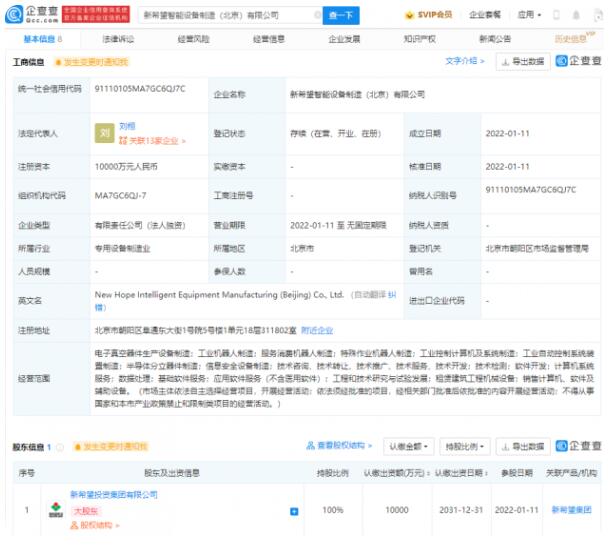Click 附近企业 link beside the address
The width and height of the screenshot is (611, 545).
tap(316, 330)
